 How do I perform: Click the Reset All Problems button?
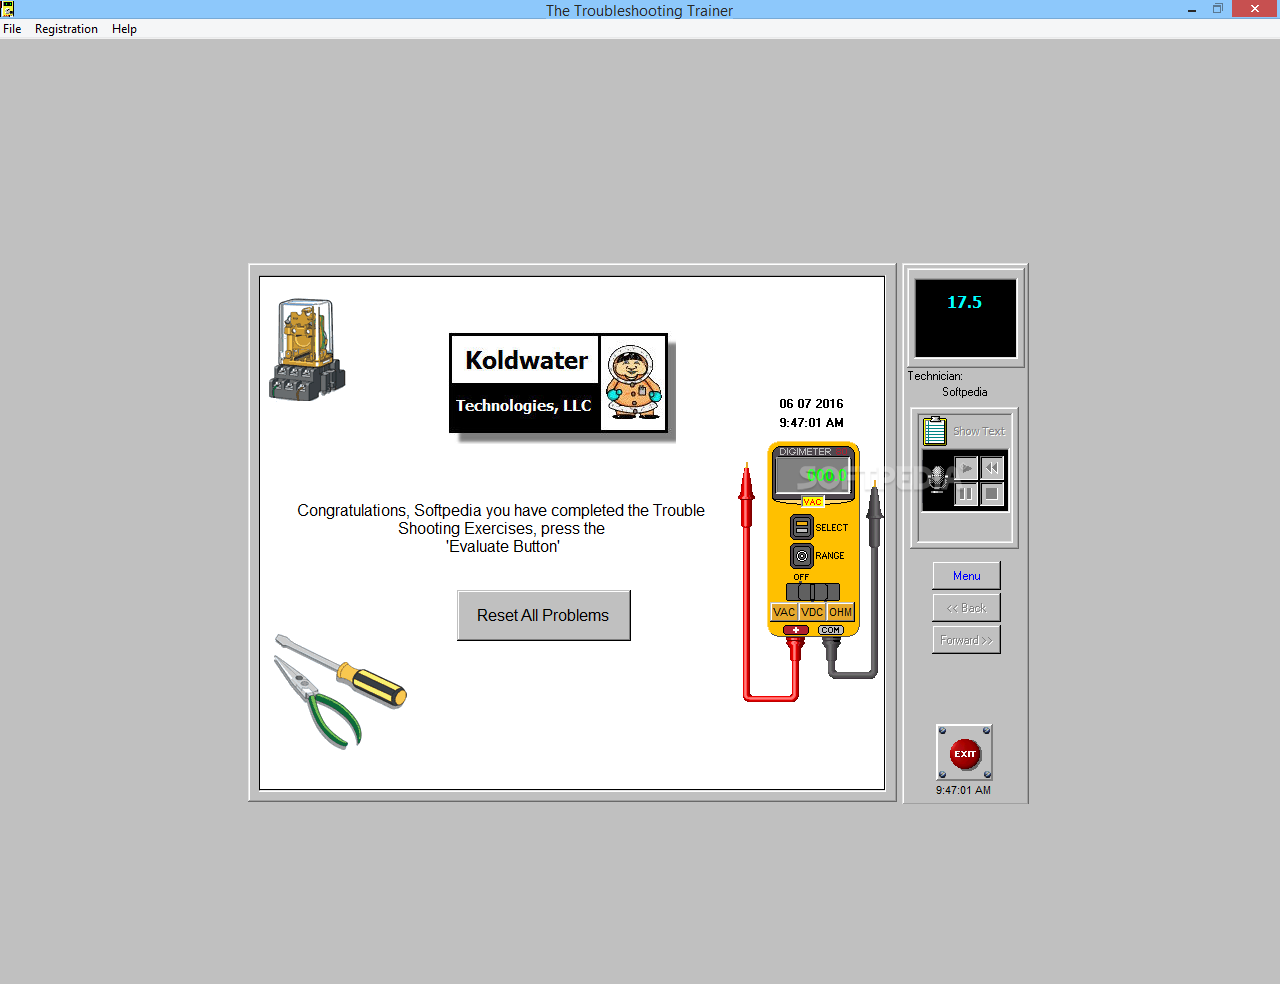click(x=543, y=615)
